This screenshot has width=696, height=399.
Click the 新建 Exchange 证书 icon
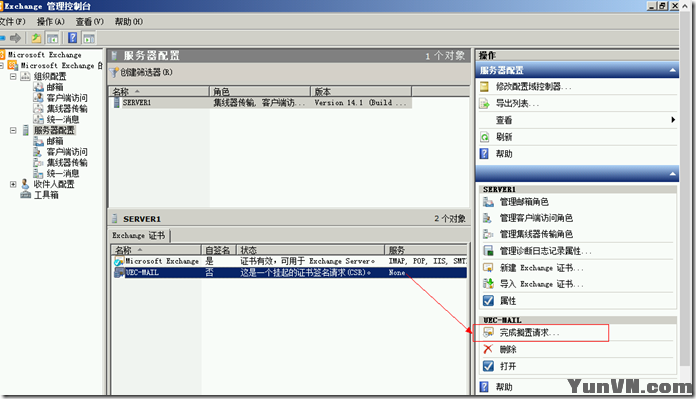(x=488, y=268)
